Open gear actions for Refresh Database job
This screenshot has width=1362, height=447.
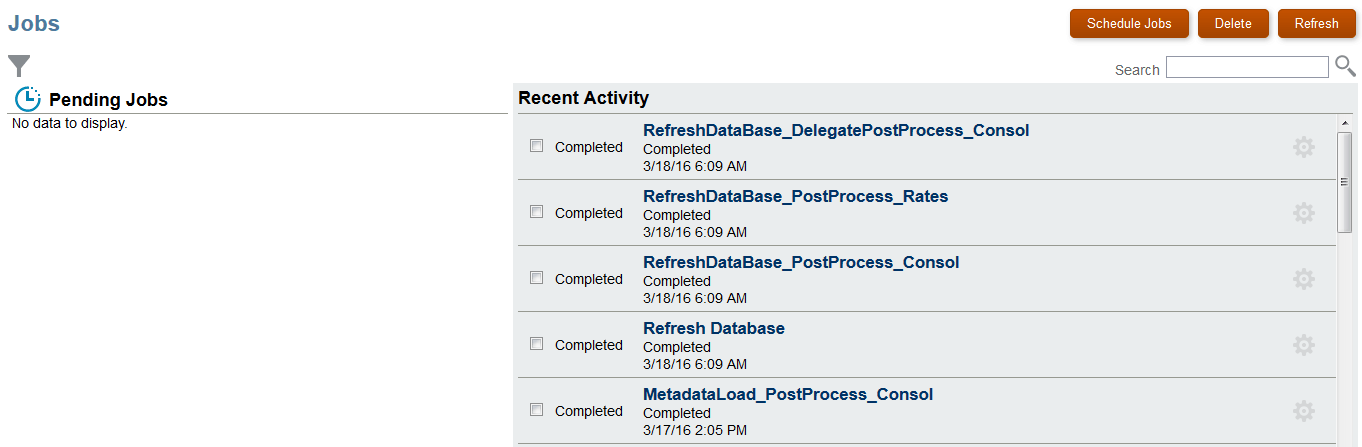click(1303, 345)
